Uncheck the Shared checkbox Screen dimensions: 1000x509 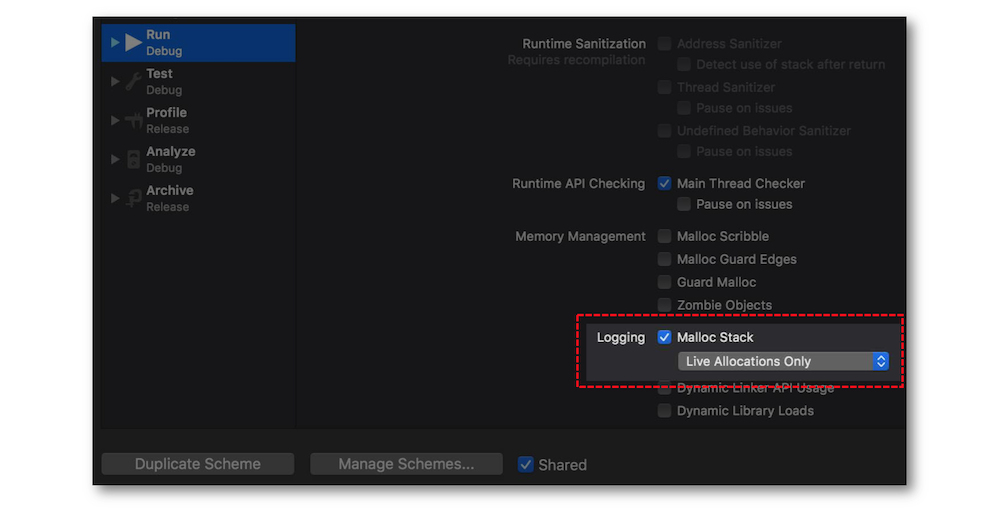[x=526, y=464]
